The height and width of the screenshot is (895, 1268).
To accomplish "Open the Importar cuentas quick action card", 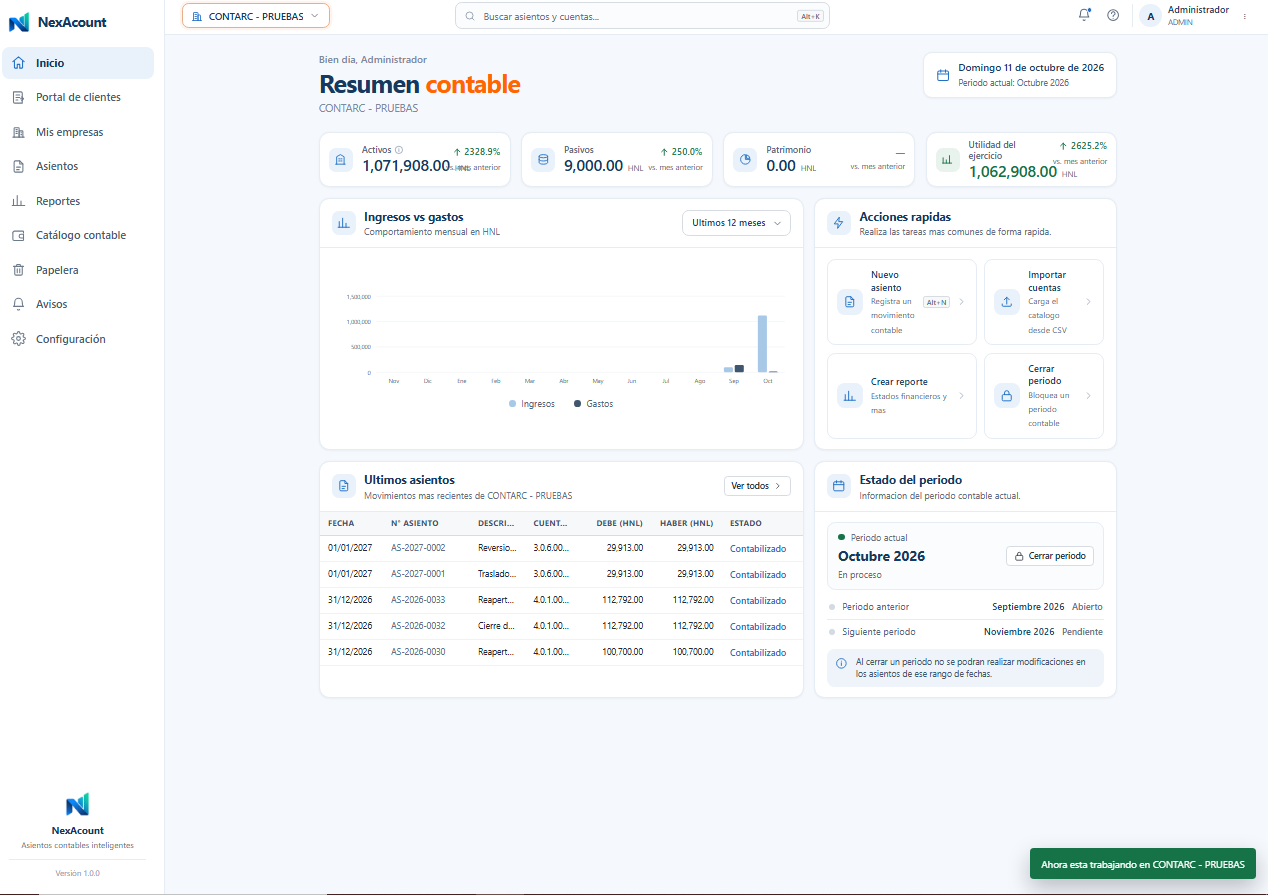I will (1044, 302).
